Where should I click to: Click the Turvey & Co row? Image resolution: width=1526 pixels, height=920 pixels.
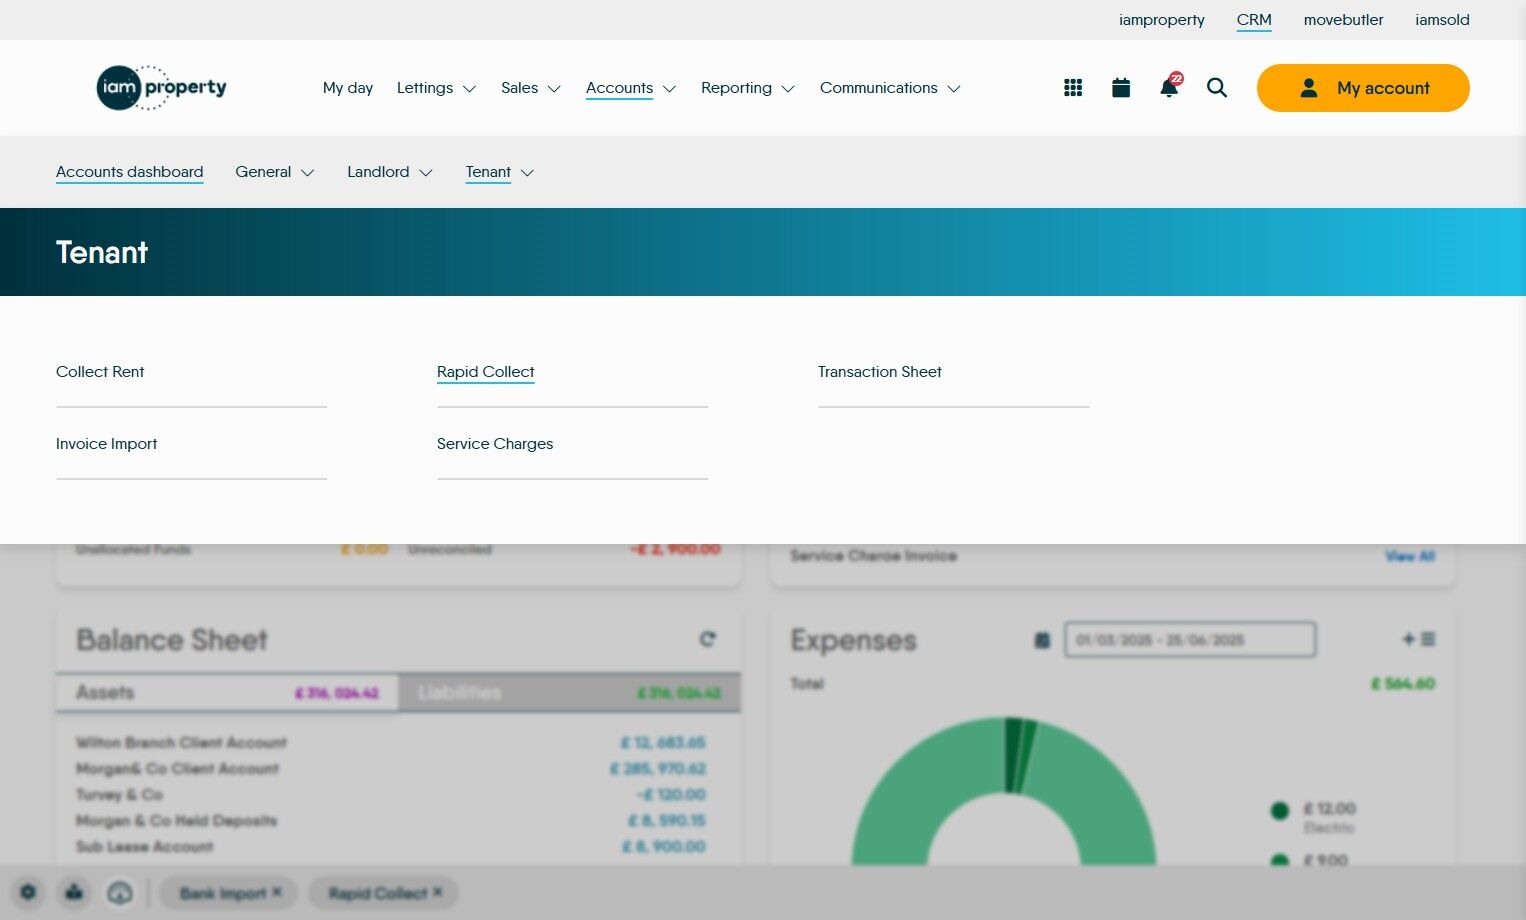click(391, 794)
